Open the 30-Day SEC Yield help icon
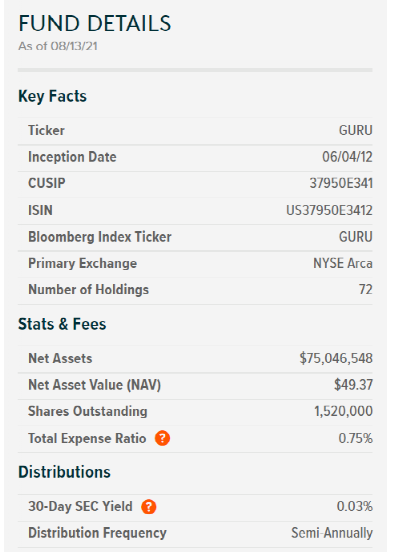Screen dimensions: 414x552 coord(149,507)
